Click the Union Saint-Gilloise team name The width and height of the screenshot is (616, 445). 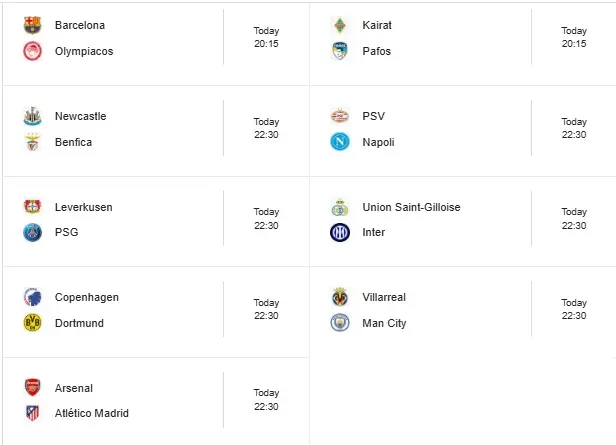[x=411, y=207]
